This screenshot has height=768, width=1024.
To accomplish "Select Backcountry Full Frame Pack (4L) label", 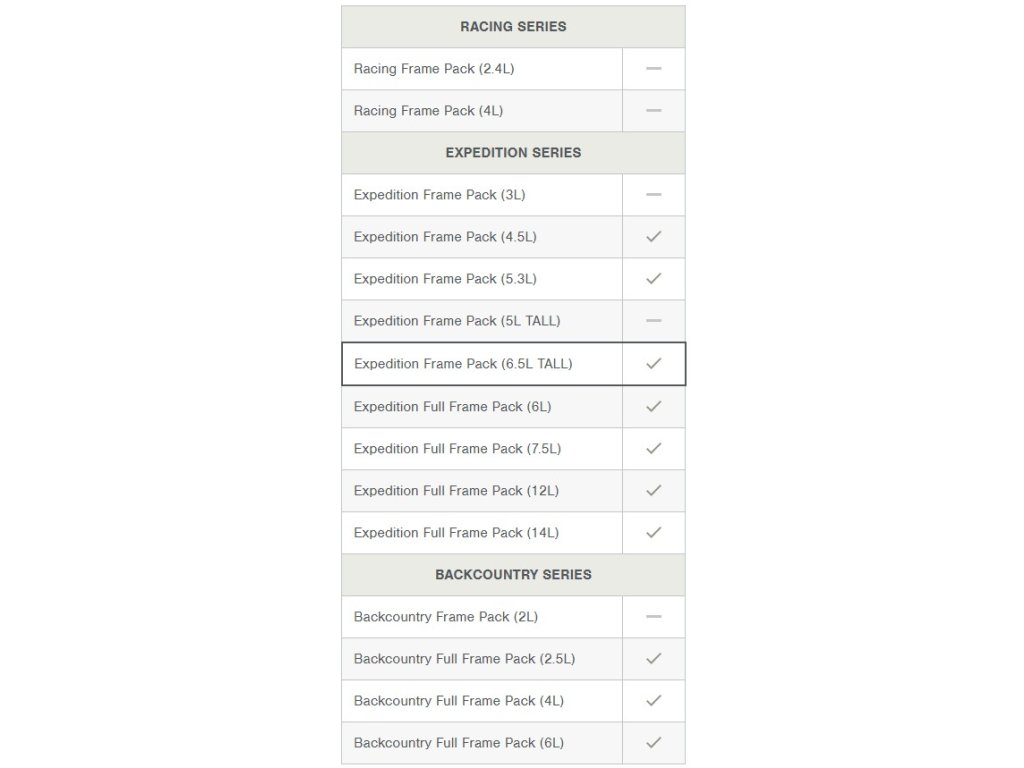I will 458,701.
